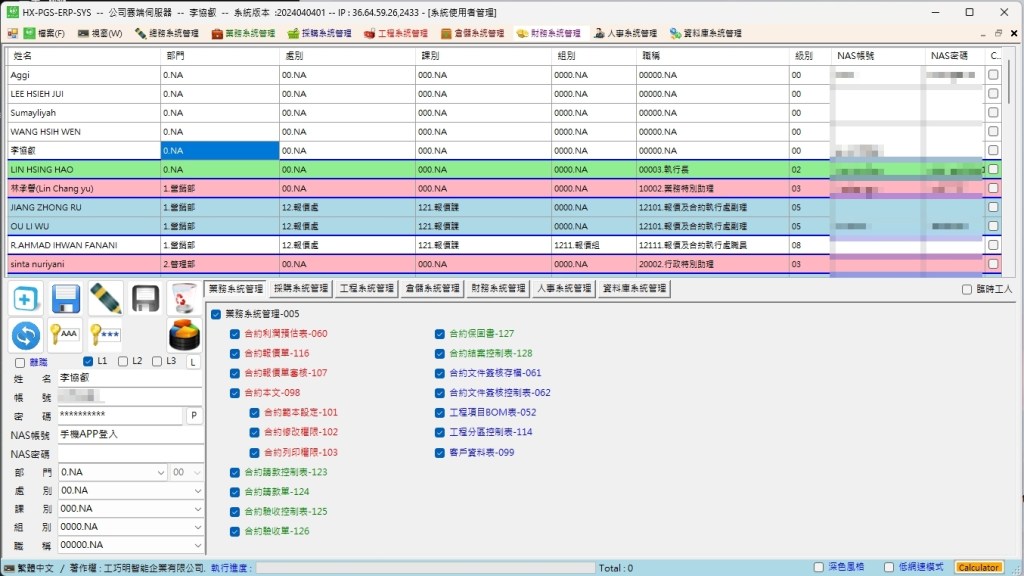Image resolution: width=1024 pixels, height=576 pixels.
Task: Click the blue circular refresh icon
Action: click(x=26, y=336)
